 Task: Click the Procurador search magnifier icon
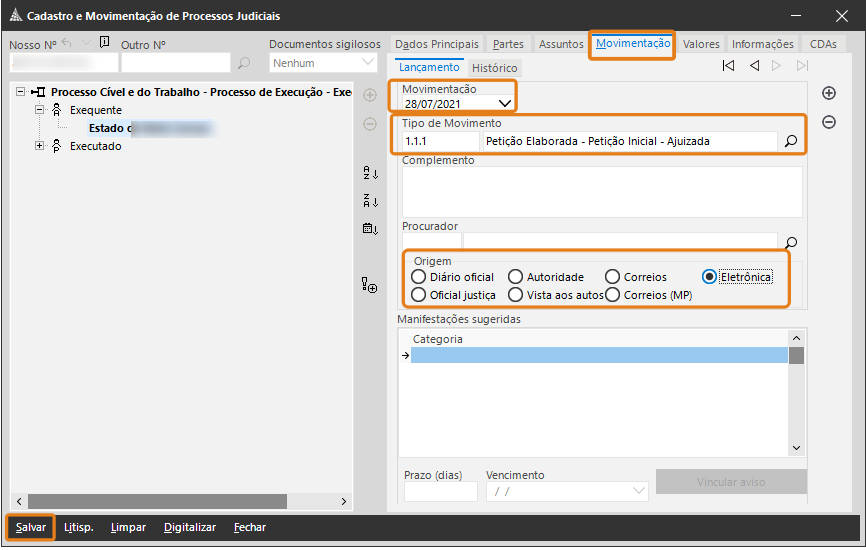(791, 242)
